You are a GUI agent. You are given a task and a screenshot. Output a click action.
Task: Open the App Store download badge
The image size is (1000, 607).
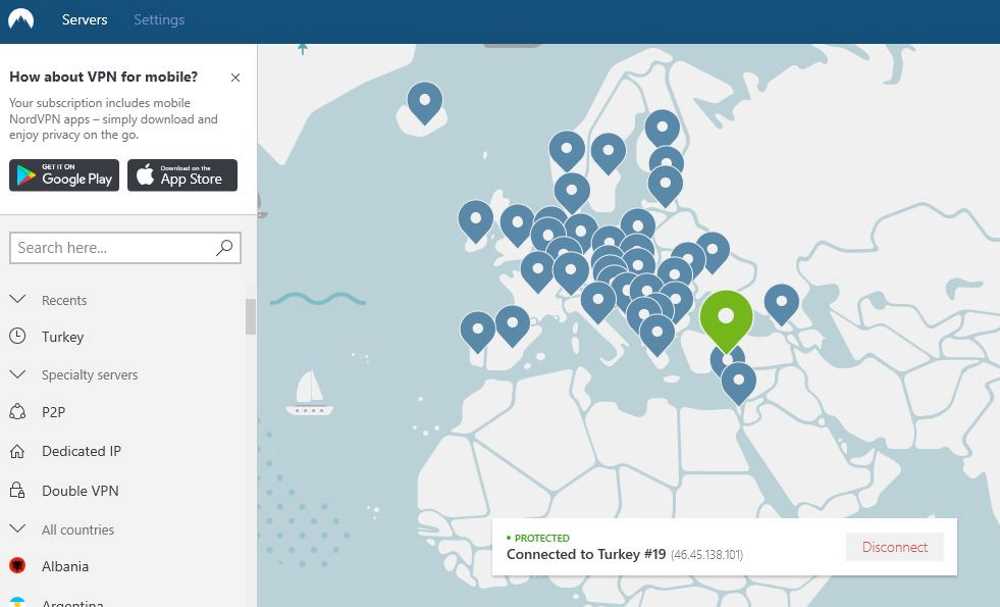182,175
